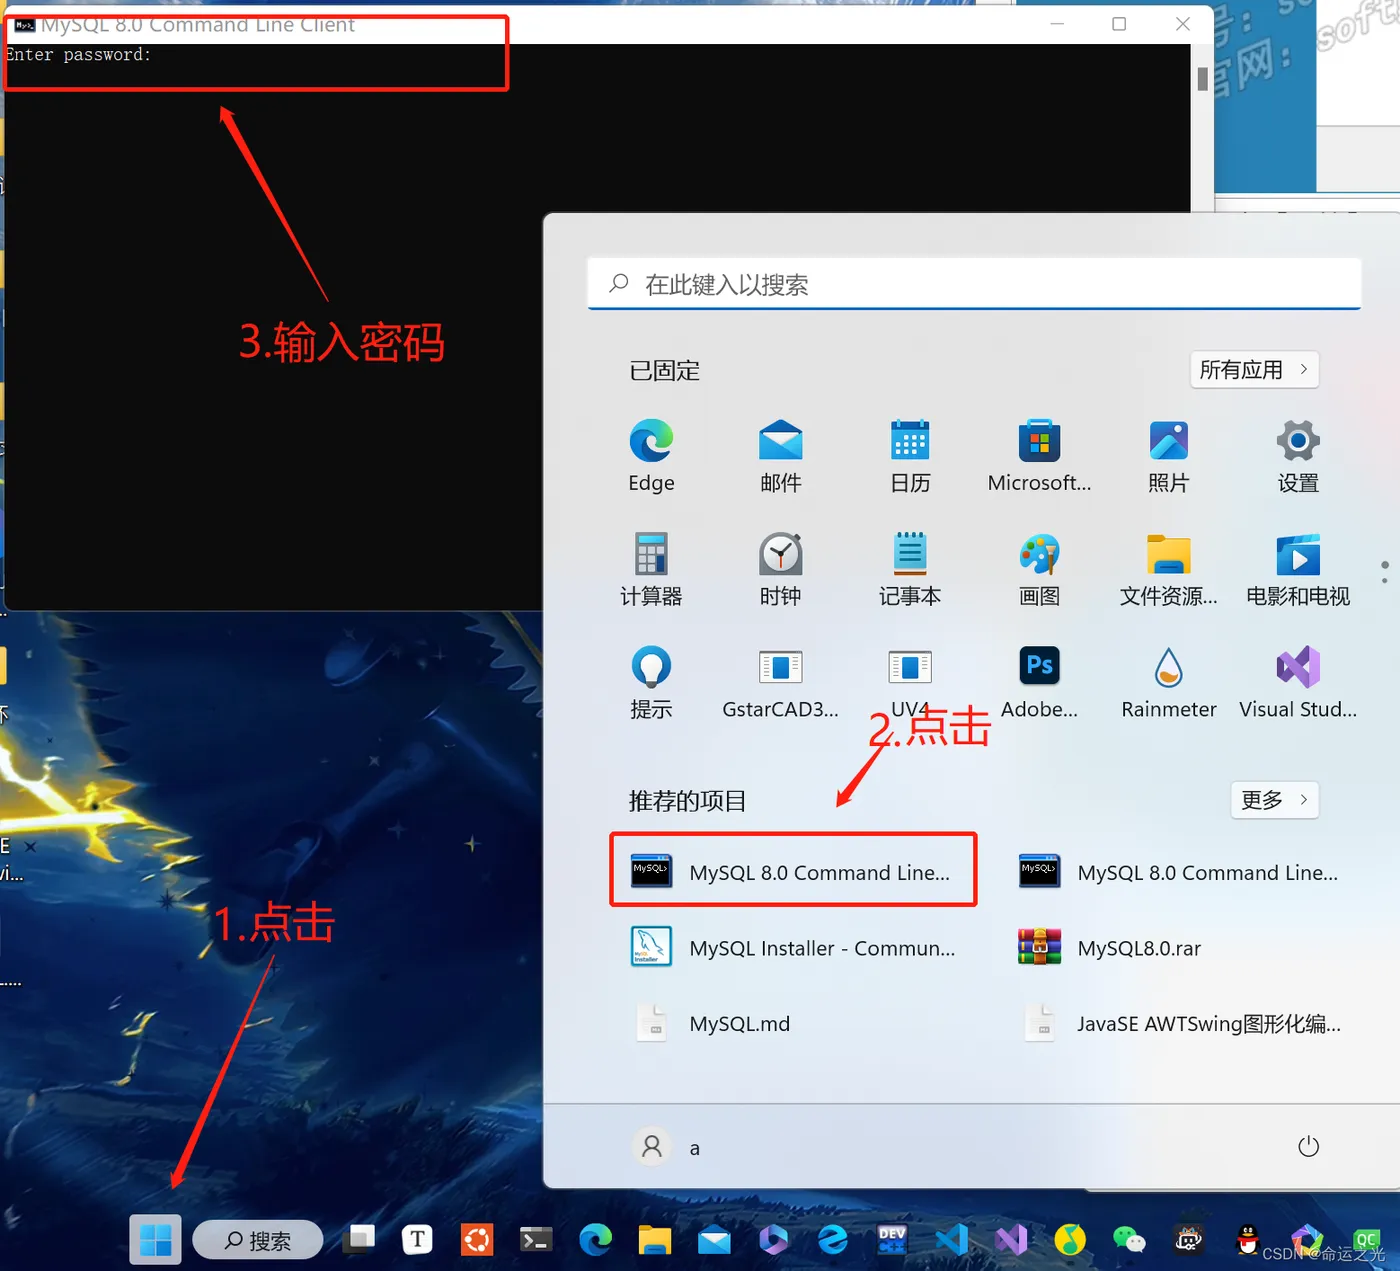Open Typora from the taskbar
Viewport: 1400px width, 1271px height.
[x=417, y=1240]
